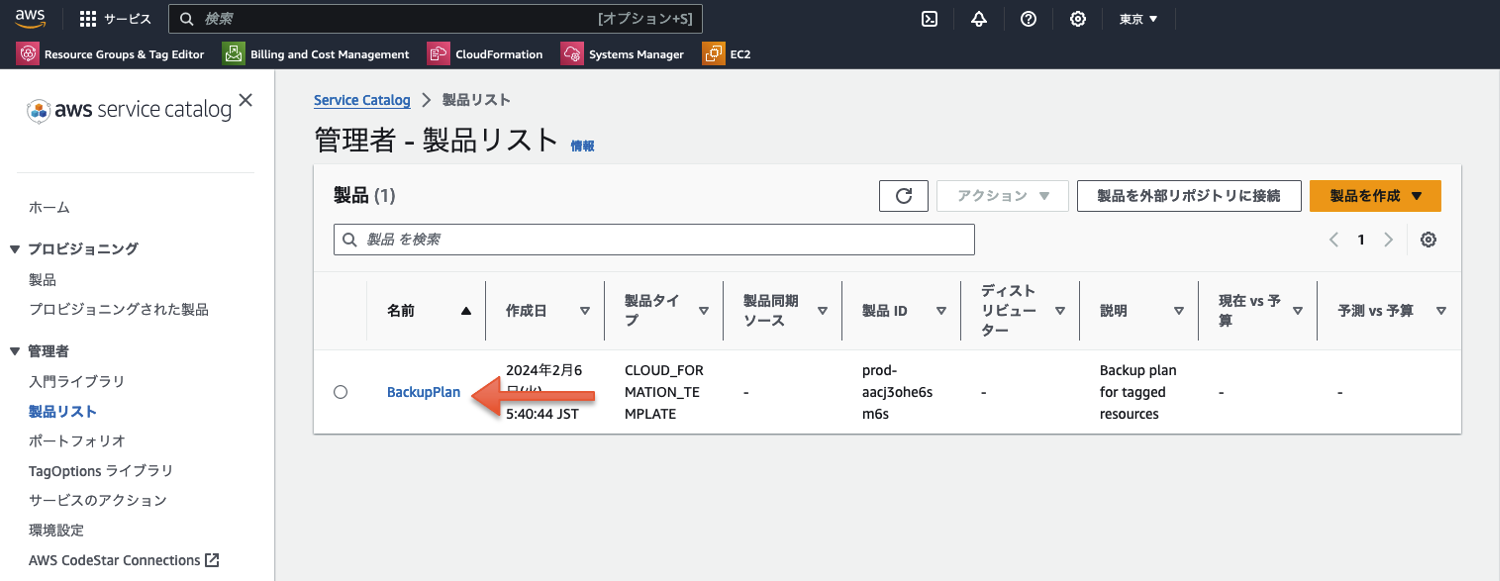Screen dimensions: 1500x581
Task: Select the BackupPlan product radio button
Action: pos(340,391)
